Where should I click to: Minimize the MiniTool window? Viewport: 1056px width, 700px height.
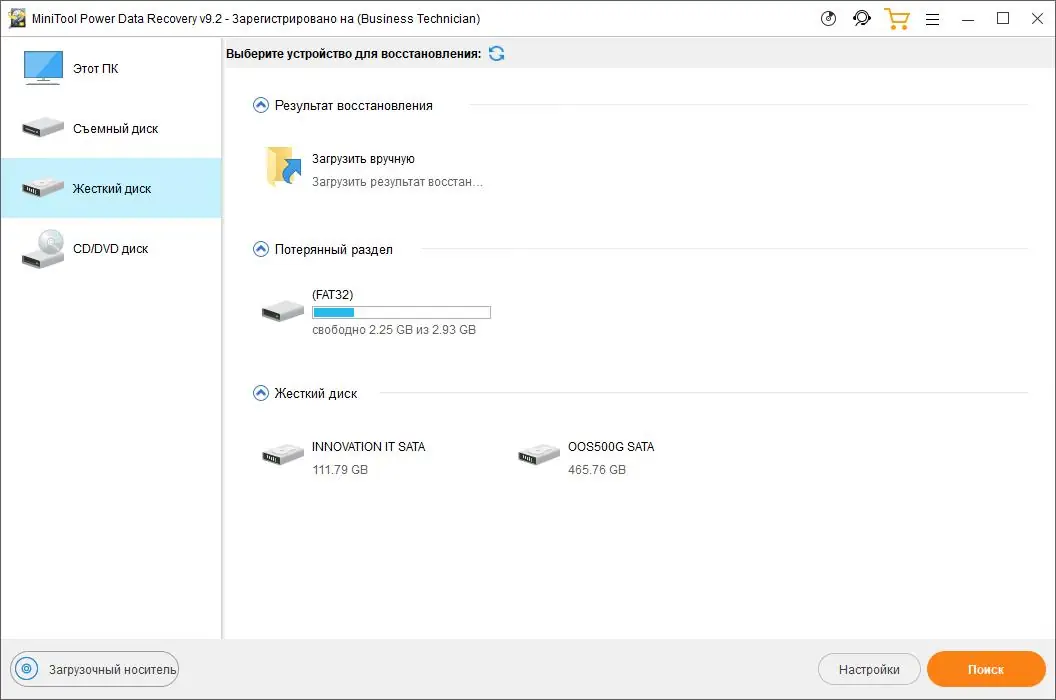pos(968,20)
